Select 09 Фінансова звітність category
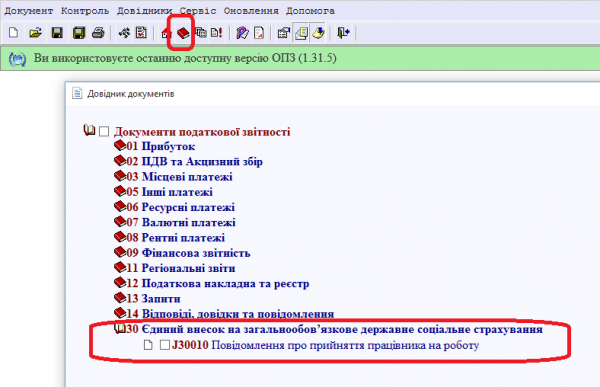 point(188,253)
